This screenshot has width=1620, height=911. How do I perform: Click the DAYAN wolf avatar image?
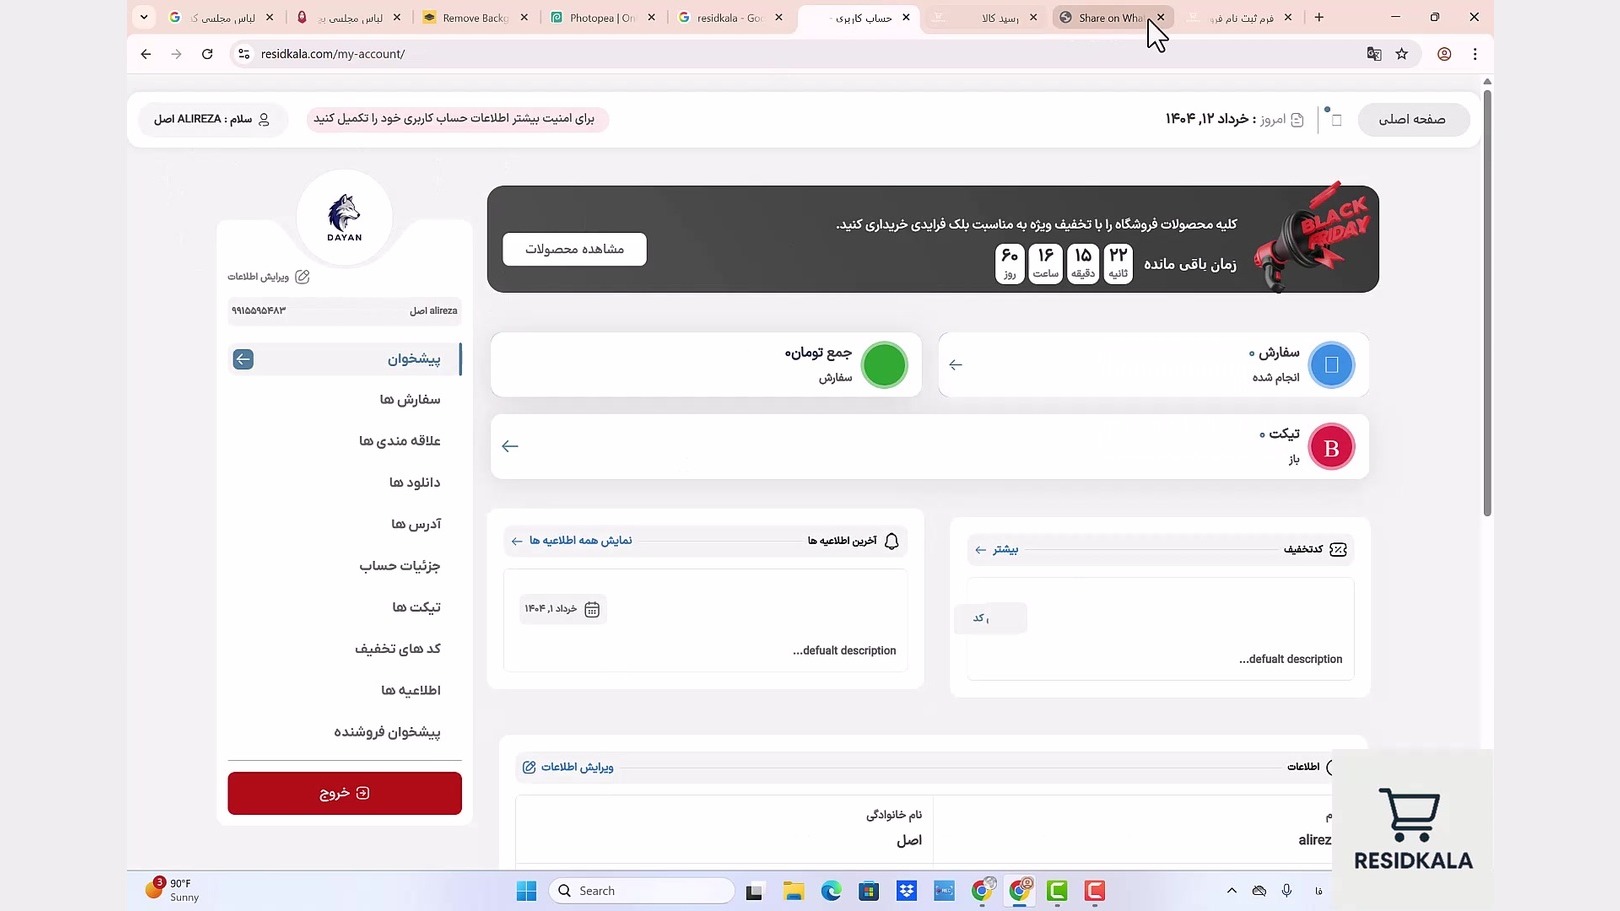click(x=344, y=217)
